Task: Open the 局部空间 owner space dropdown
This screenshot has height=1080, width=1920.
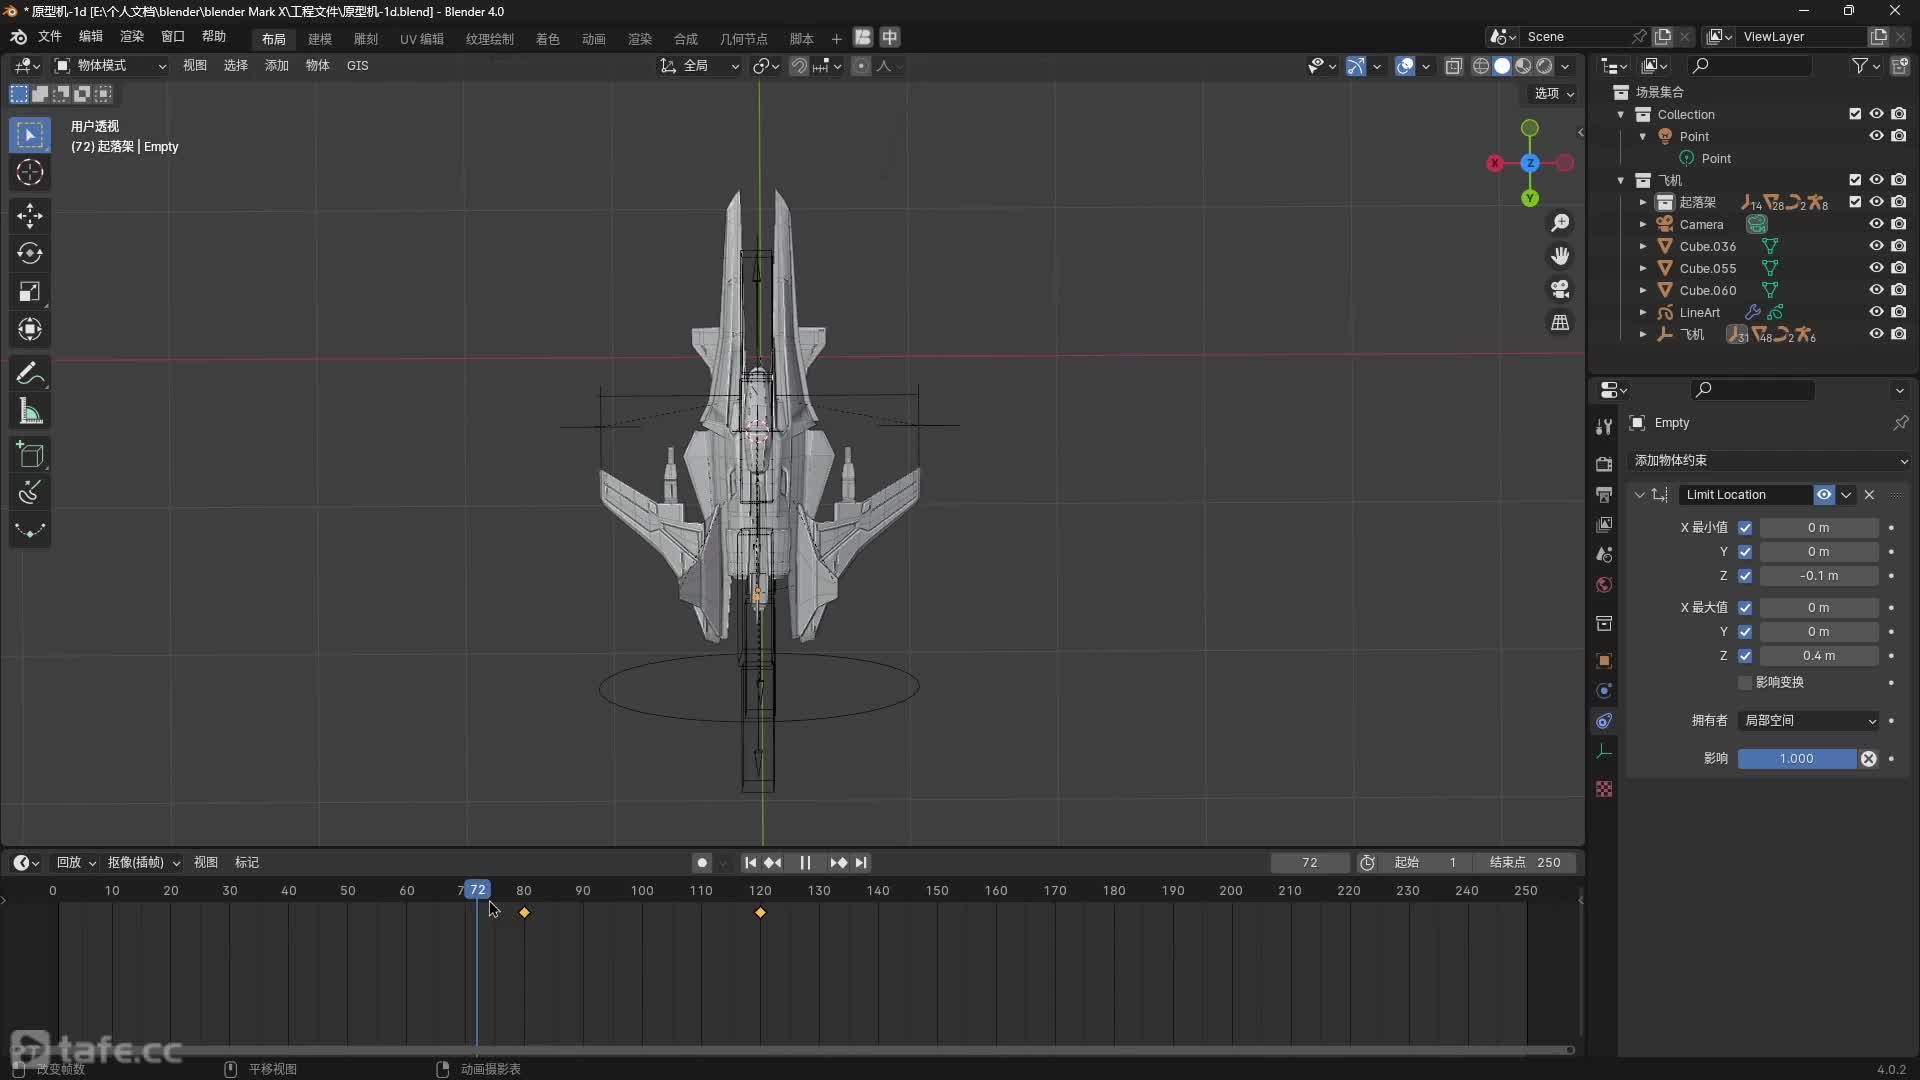Action: [1810, 721]
